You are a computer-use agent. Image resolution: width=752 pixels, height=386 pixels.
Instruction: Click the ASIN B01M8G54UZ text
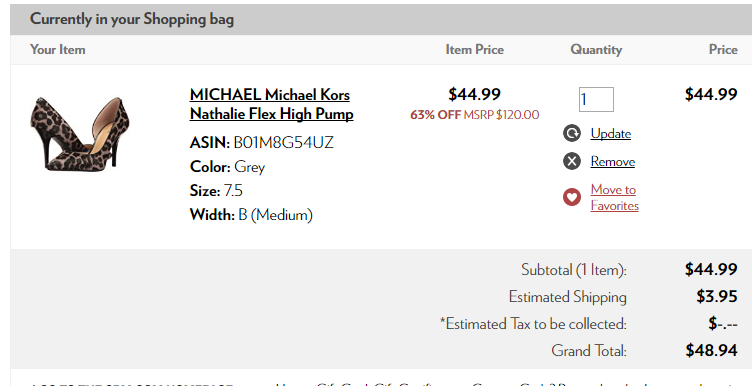[x=261, y=142]
